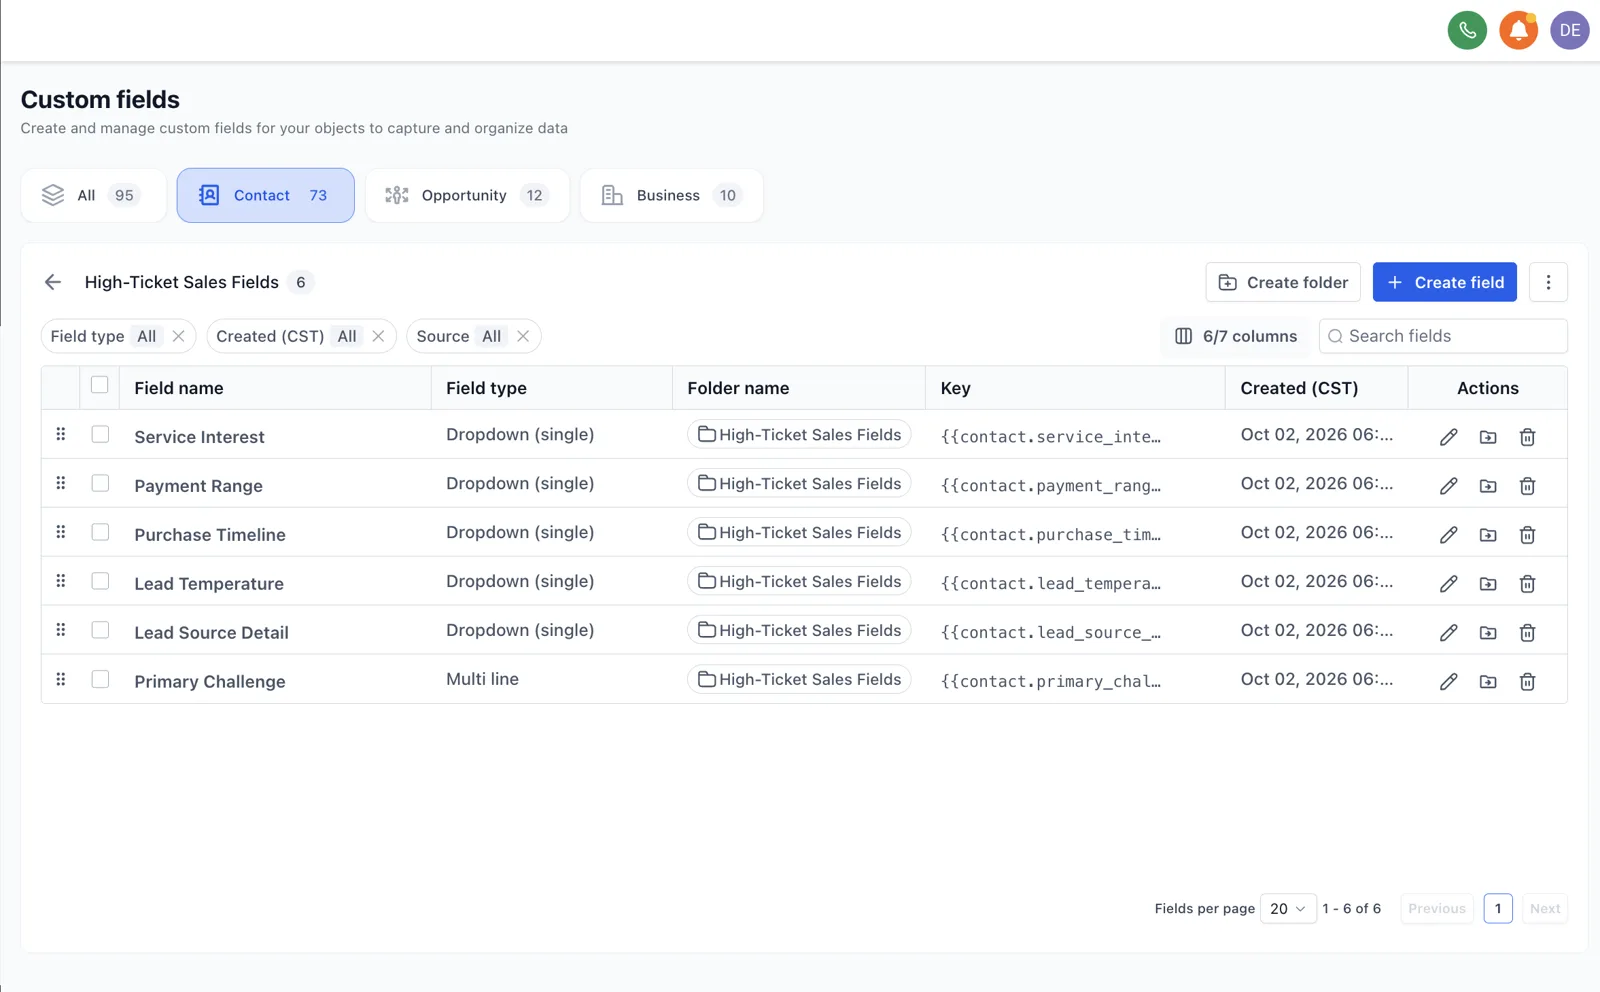
Task: Click the Lead Source Detail field name
Action: point(212,633)
